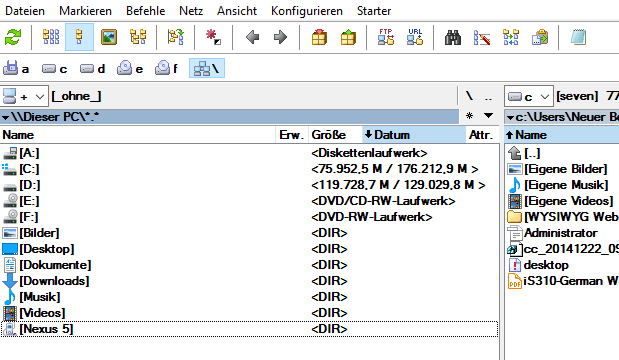Image resolution: width=619 pixels, height=360 pixels.
Task: Sort left panel by Attr. column
Action: [x=482, y=135]
